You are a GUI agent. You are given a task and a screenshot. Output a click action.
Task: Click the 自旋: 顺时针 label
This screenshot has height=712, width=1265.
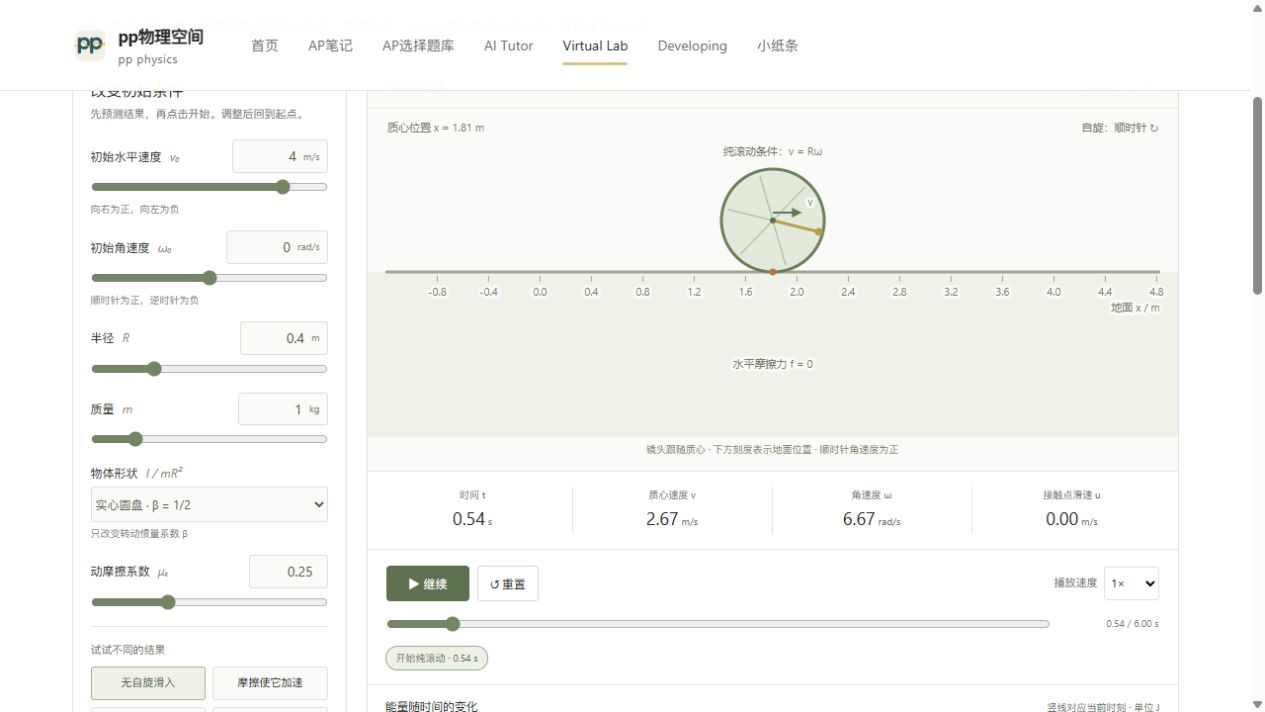click(x=1120, y=128)
